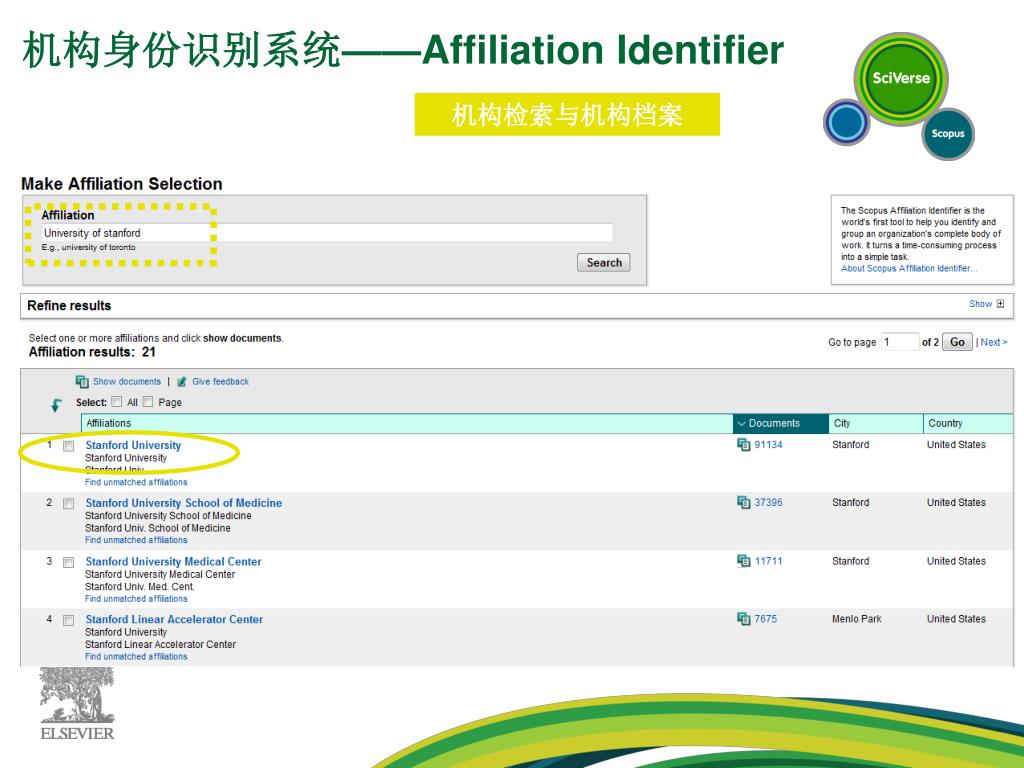Click the Give feedback pencil icon
Screen dimensions: 1024x768
click(182, 381)
